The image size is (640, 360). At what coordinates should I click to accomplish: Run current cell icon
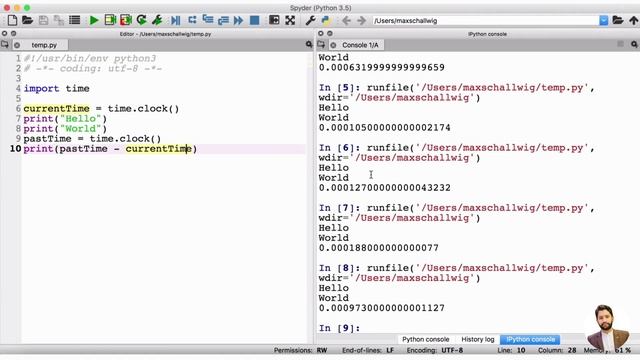tap(110, 20)
